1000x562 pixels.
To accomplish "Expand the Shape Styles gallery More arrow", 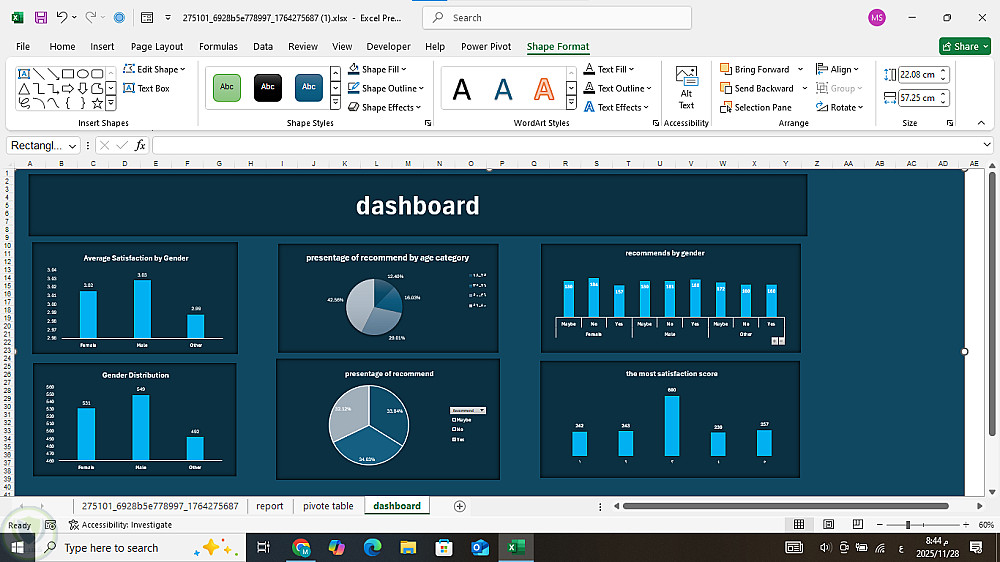I will point(335,102).
